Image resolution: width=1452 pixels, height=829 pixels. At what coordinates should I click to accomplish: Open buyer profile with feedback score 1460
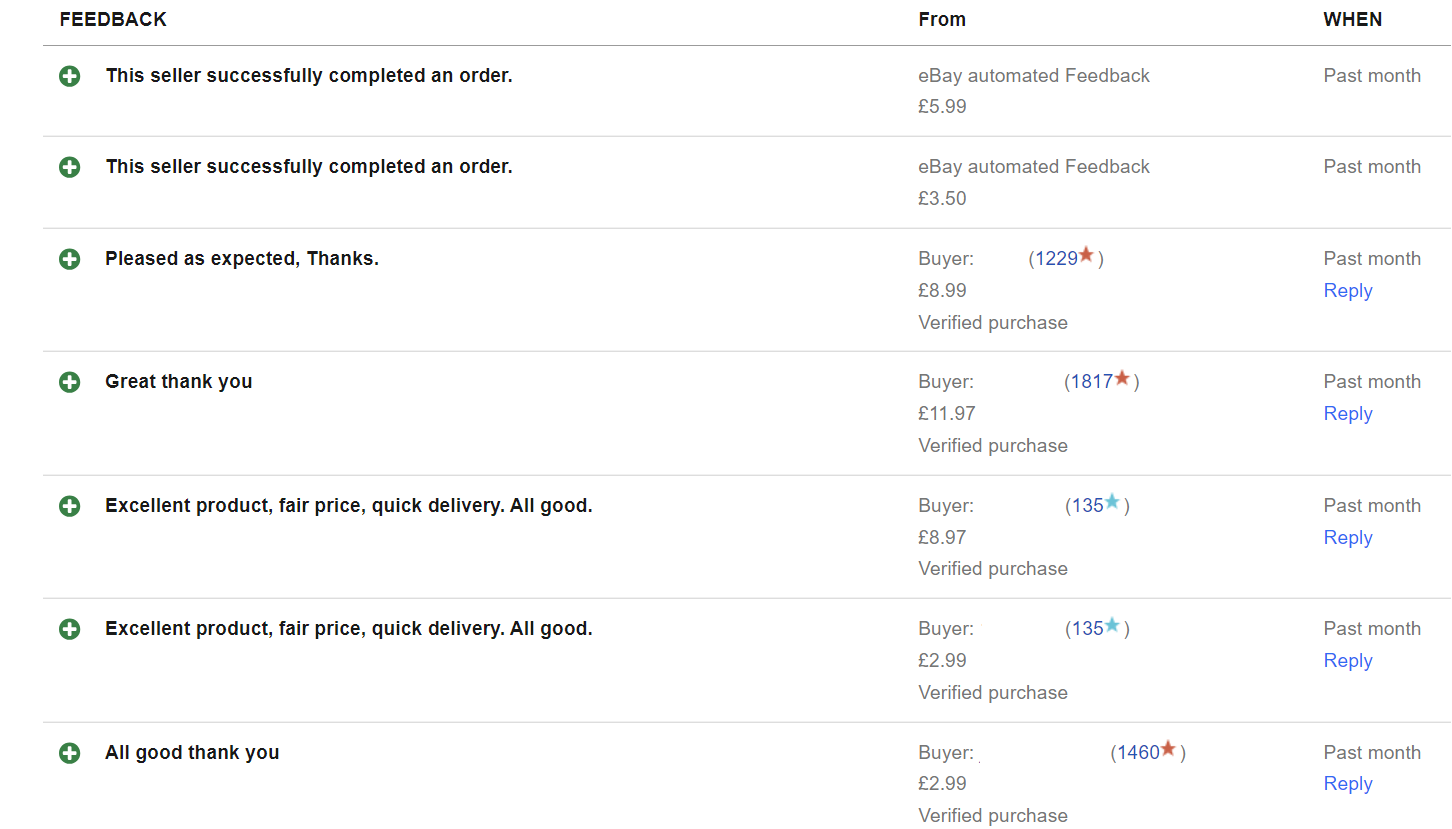click(x=1138, y=753)
